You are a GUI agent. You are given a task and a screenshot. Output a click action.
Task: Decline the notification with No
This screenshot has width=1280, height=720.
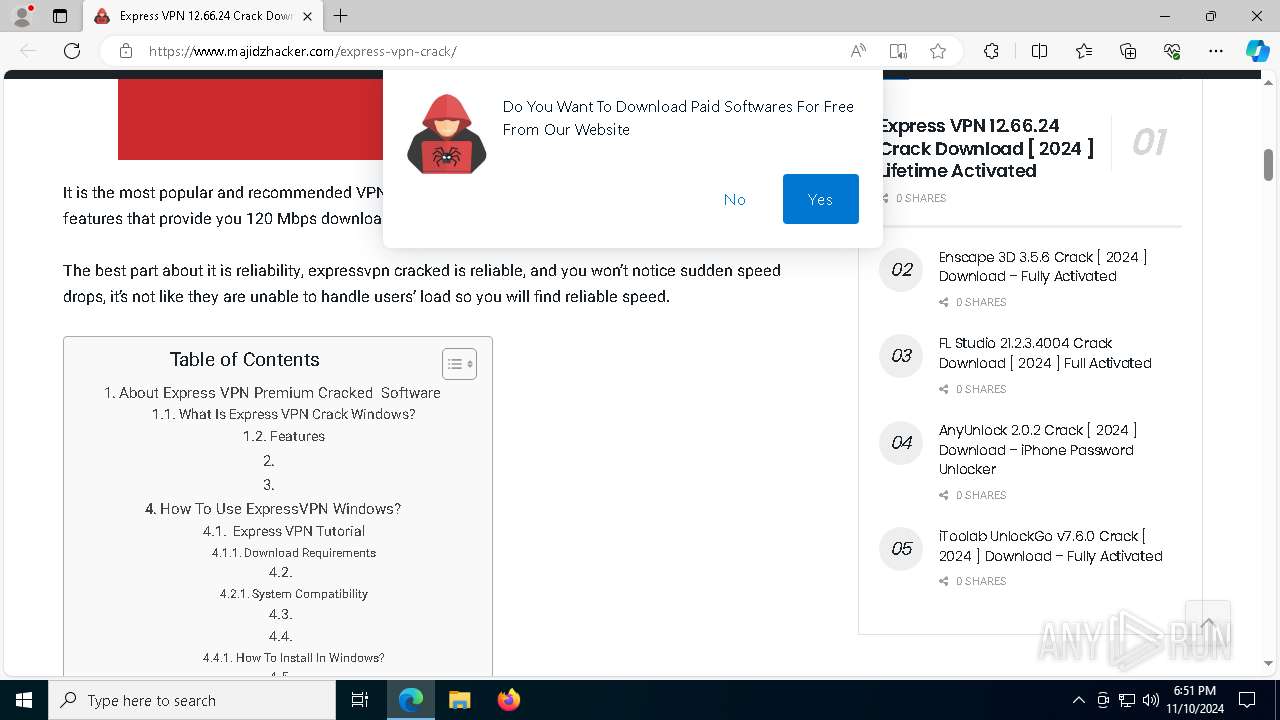(735, 199)
